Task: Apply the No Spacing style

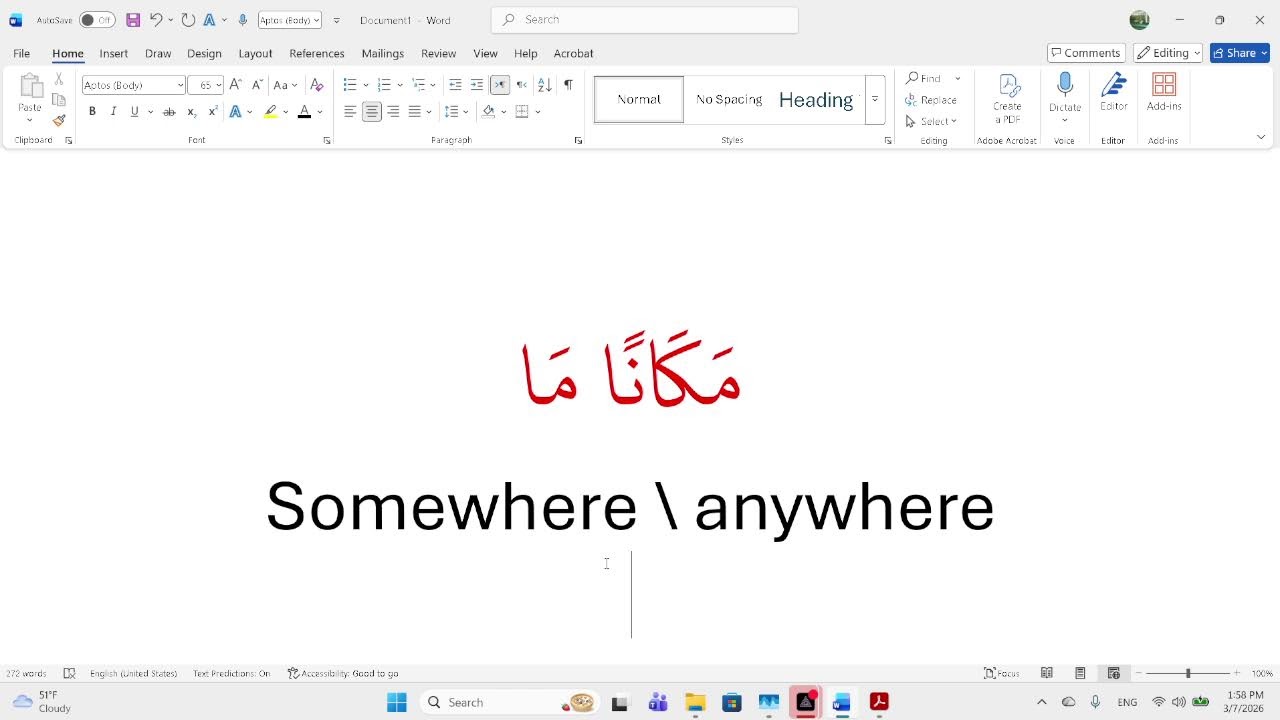Action: [x=729, y=99]
